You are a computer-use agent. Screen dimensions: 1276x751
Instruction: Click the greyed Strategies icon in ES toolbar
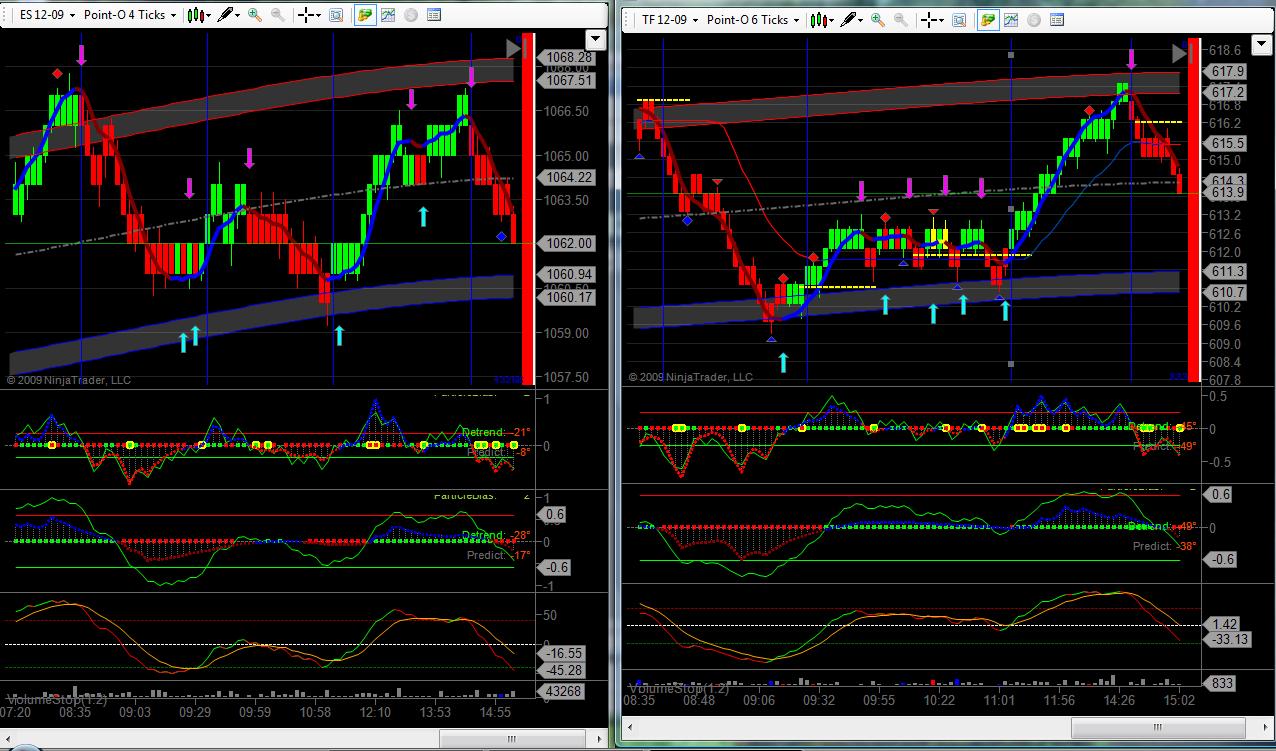pos(410,15)
